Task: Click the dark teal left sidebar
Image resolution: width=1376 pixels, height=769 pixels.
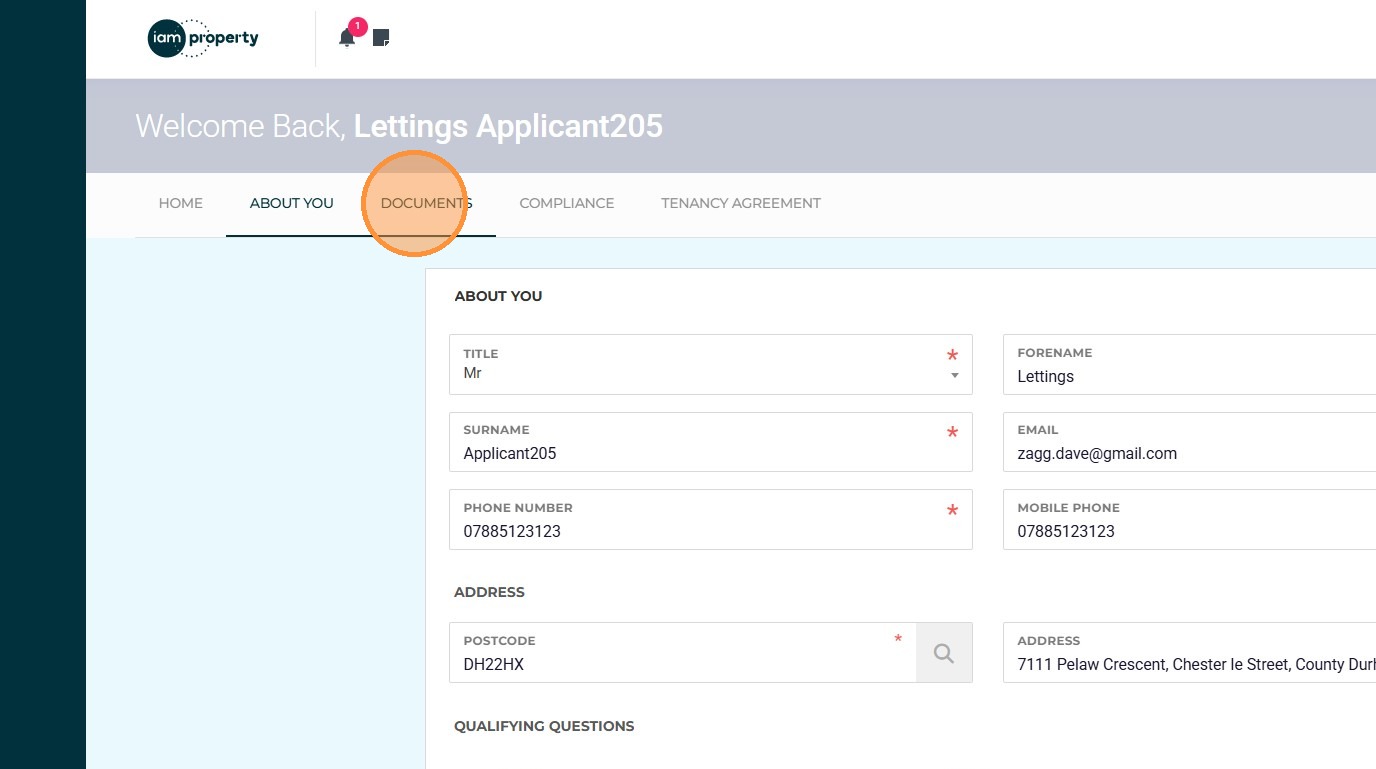Action: tap(43, 400)
